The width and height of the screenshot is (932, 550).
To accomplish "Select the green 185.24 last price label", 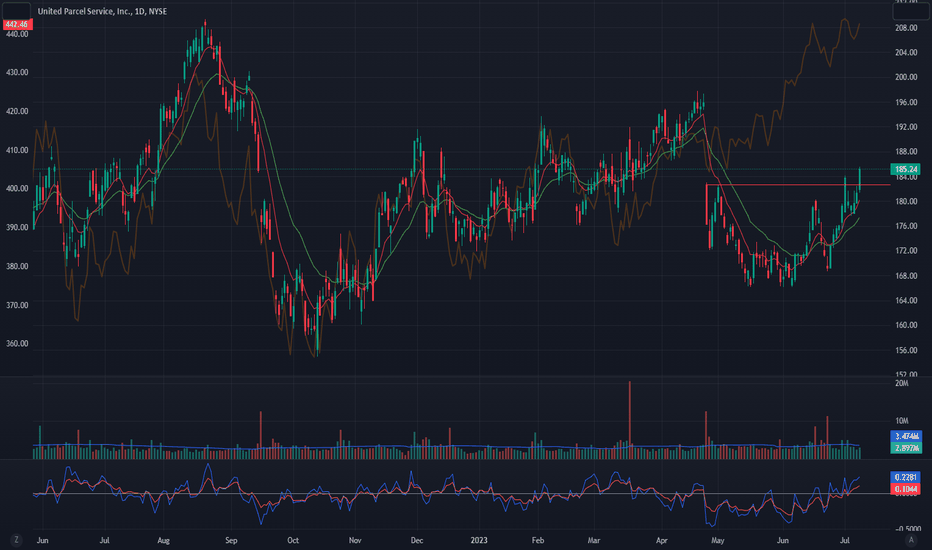I will click(906, 169).
